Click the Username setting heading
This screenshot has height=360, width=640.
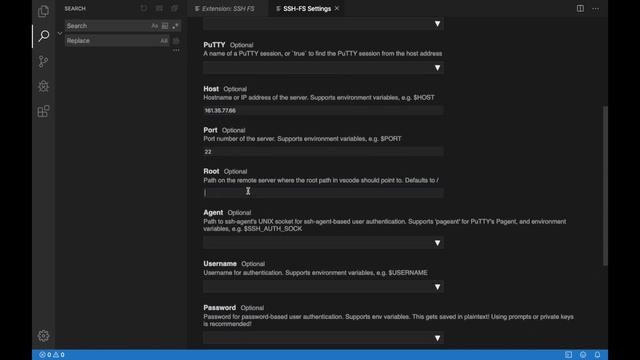[x=220, y=264]
